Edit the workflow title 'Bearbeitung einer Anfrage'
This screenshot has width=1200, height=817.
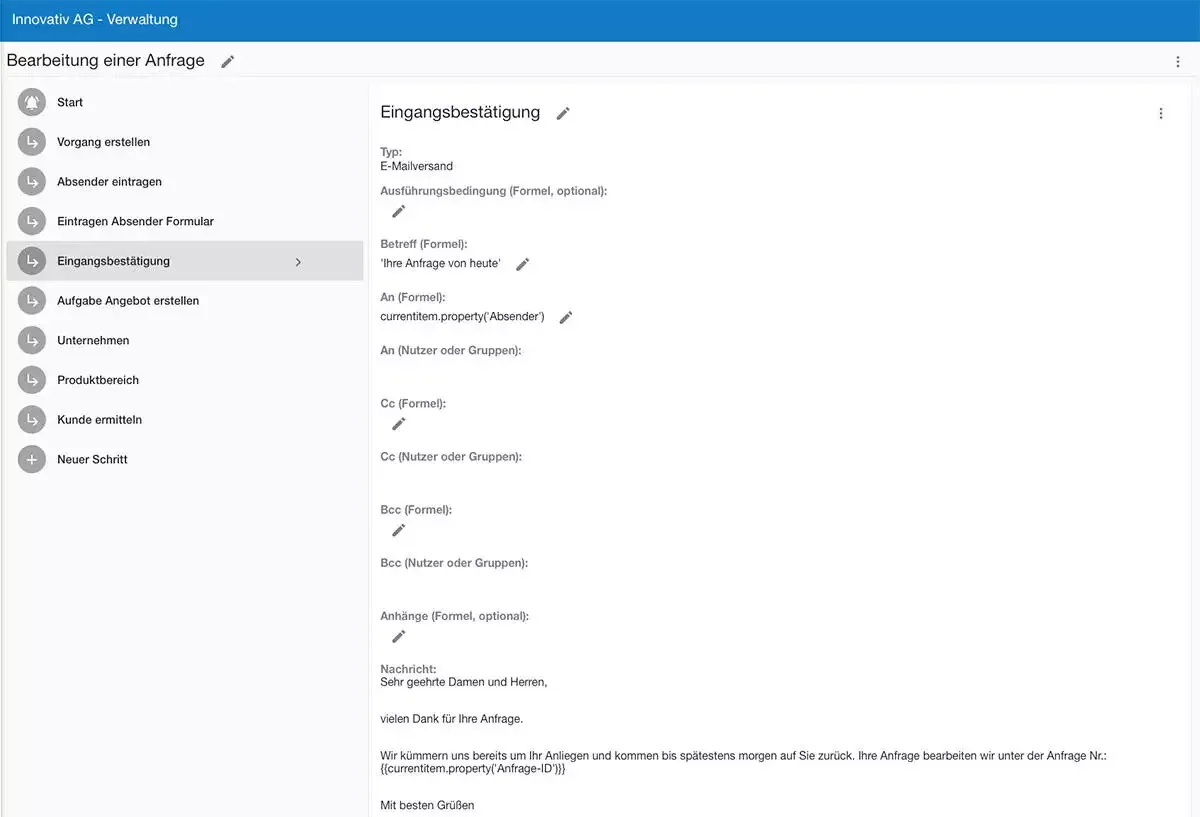228,62
